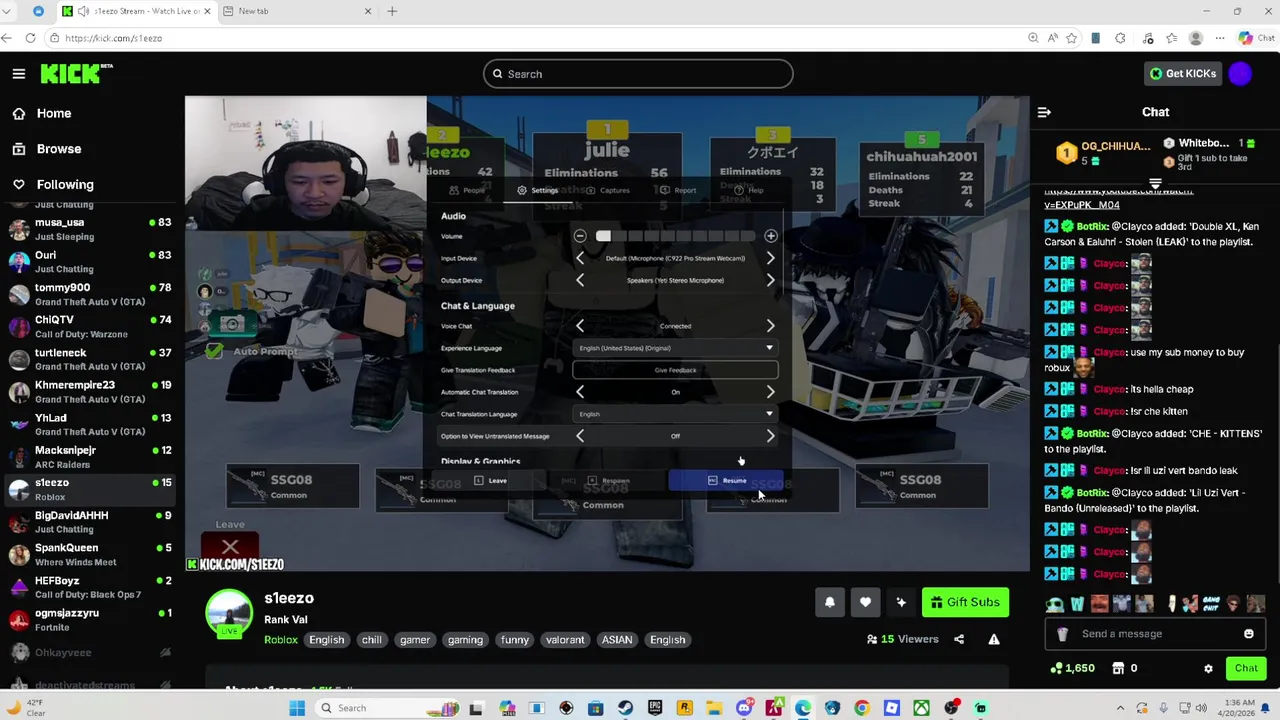1280x720 pixels.
Task: Open Experience Language dropdown
Action: [x=675, y=348]
